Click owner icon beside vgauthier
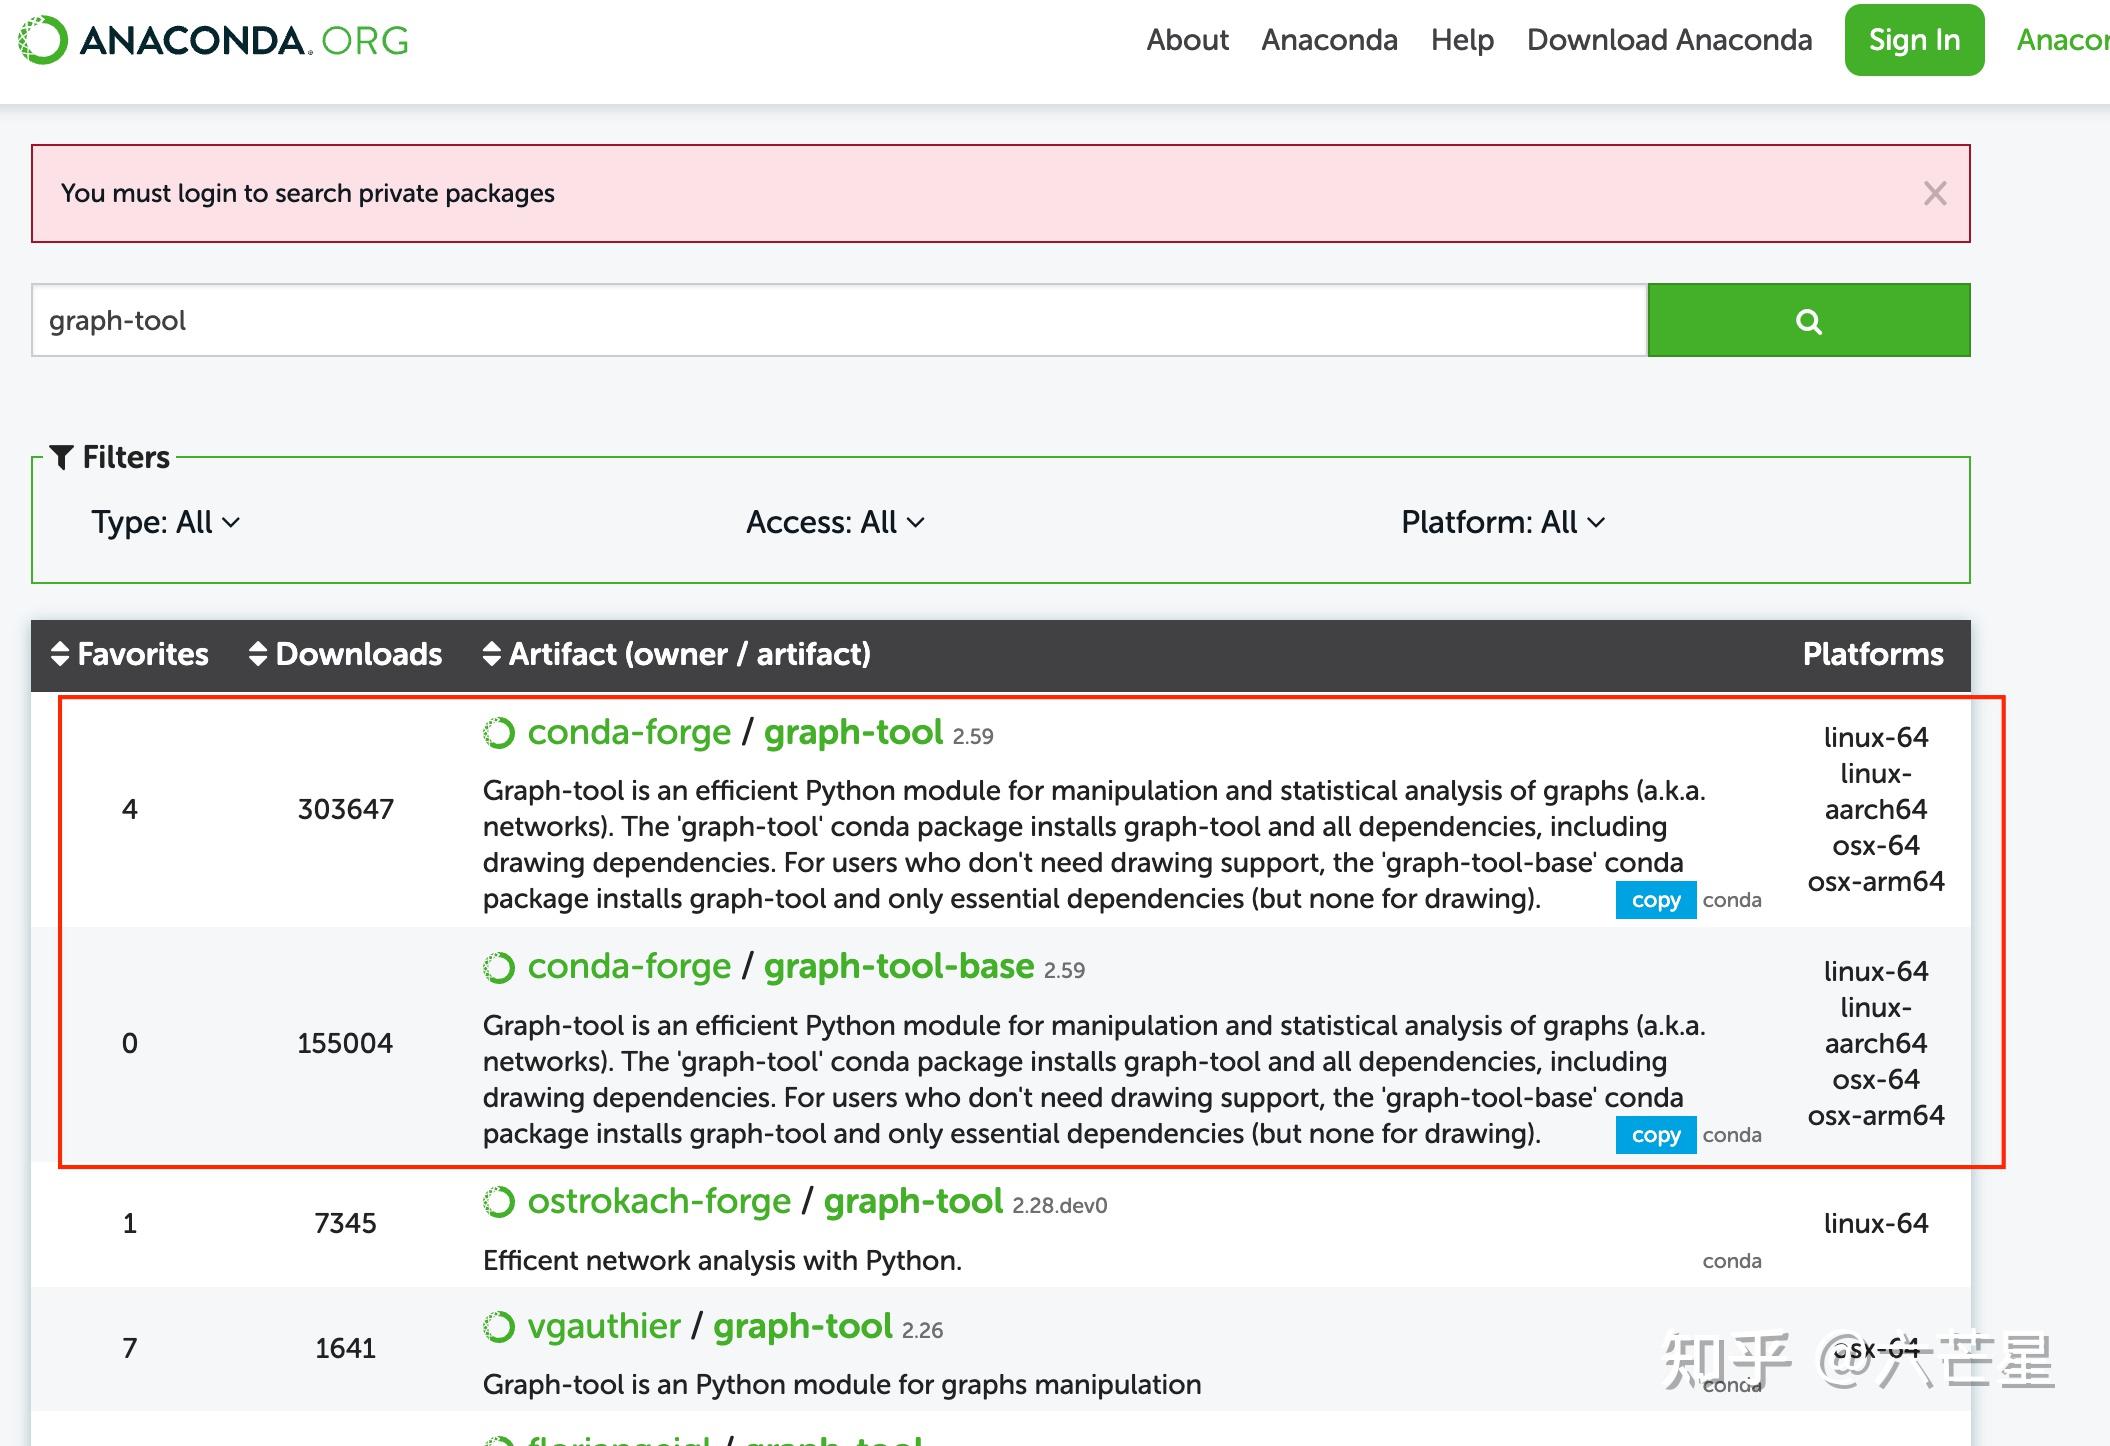Screen dimensions: 2110x1446 pos(498,1327)
